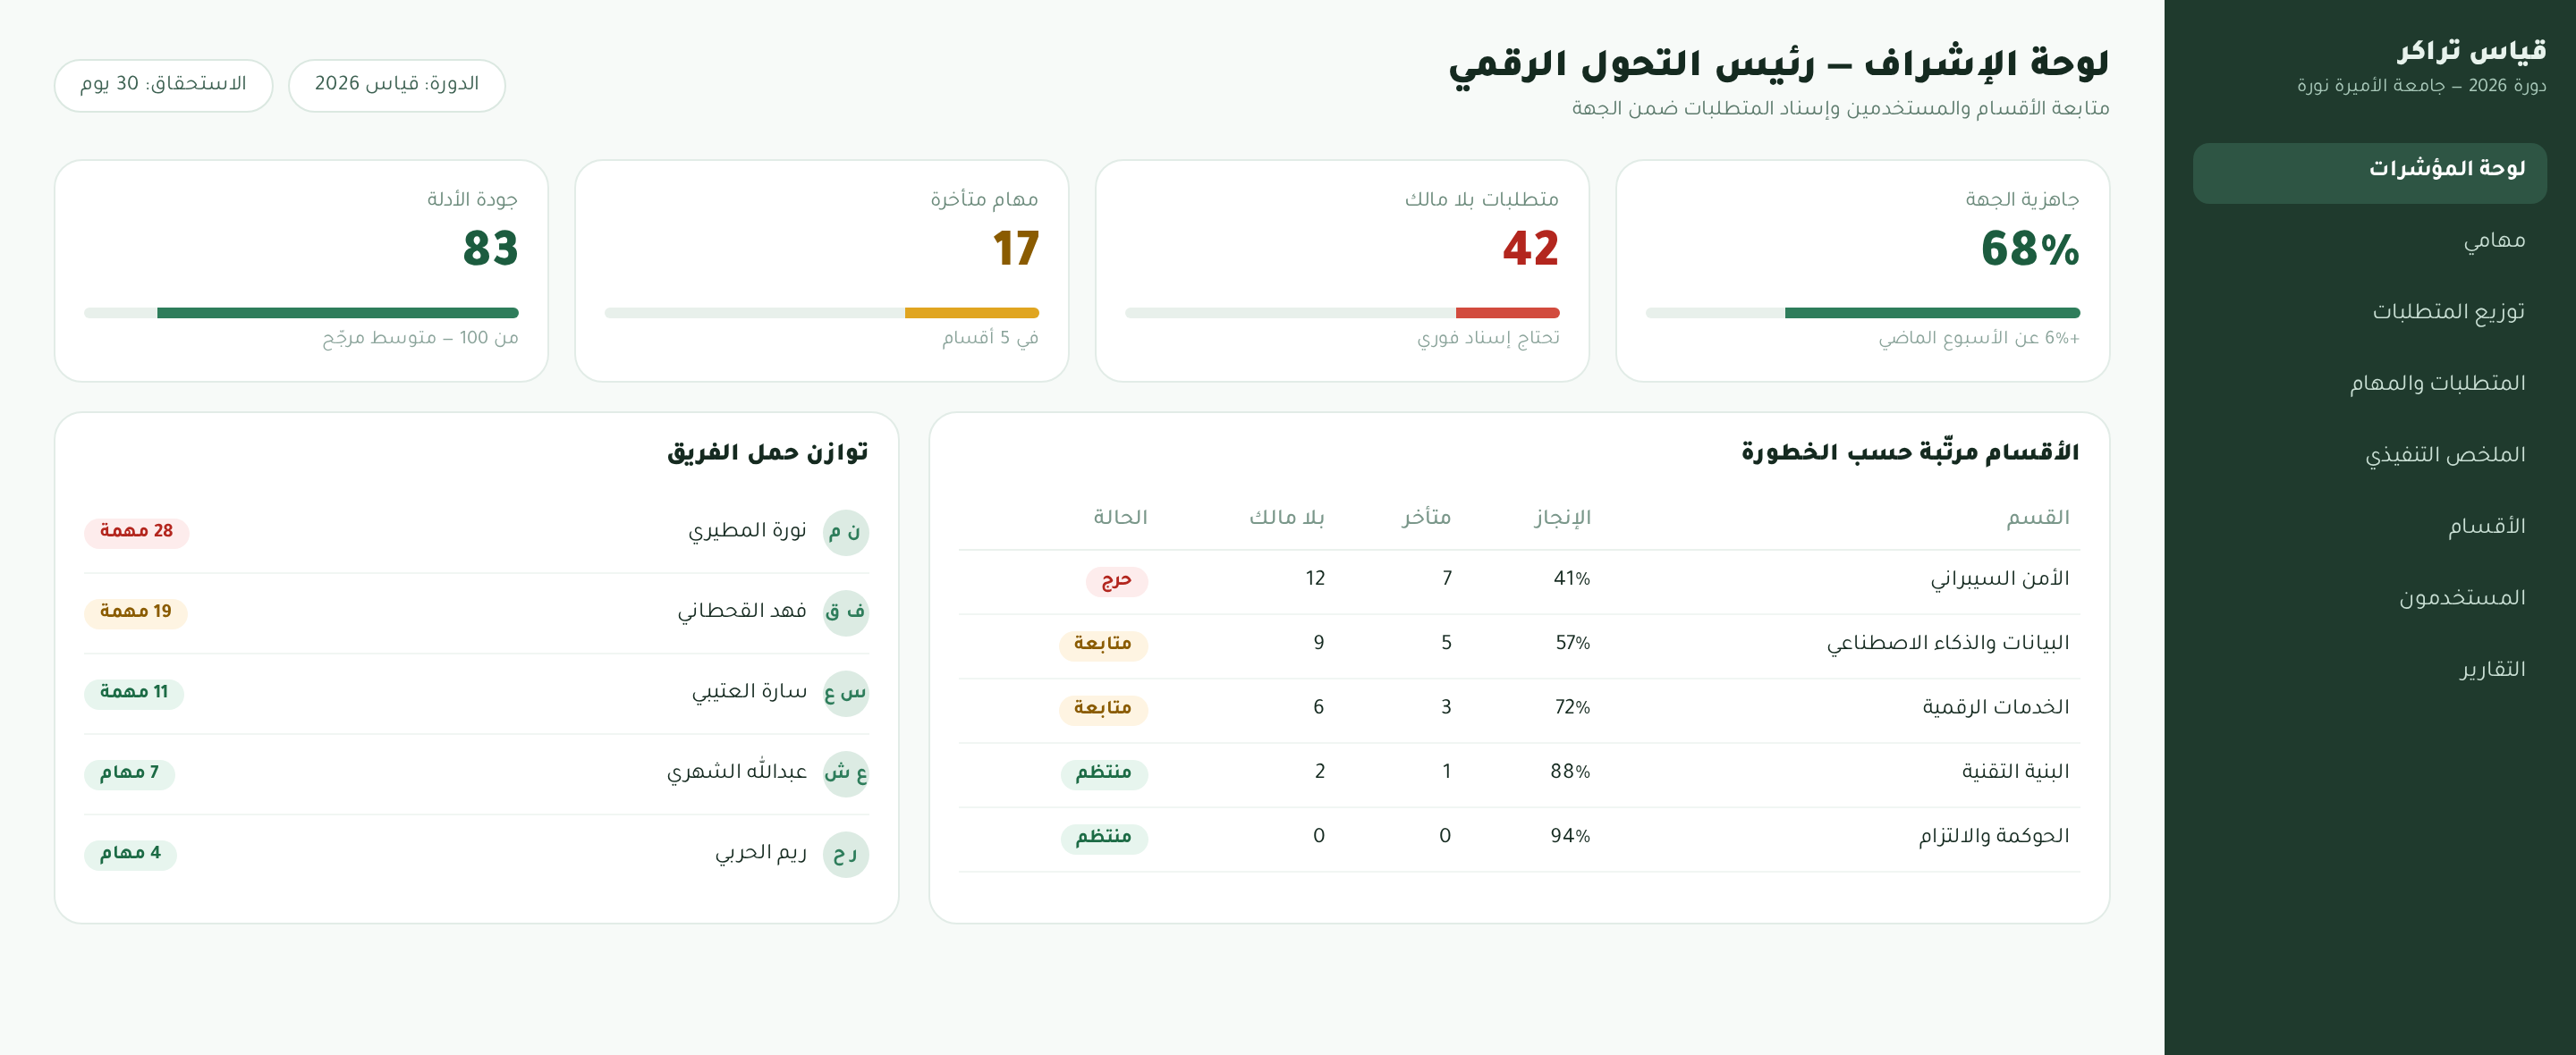This screenshot has width=2576, height=1055.
Task: Click the س ع avatar for سارة العتيبي
Action: [845, 693]
